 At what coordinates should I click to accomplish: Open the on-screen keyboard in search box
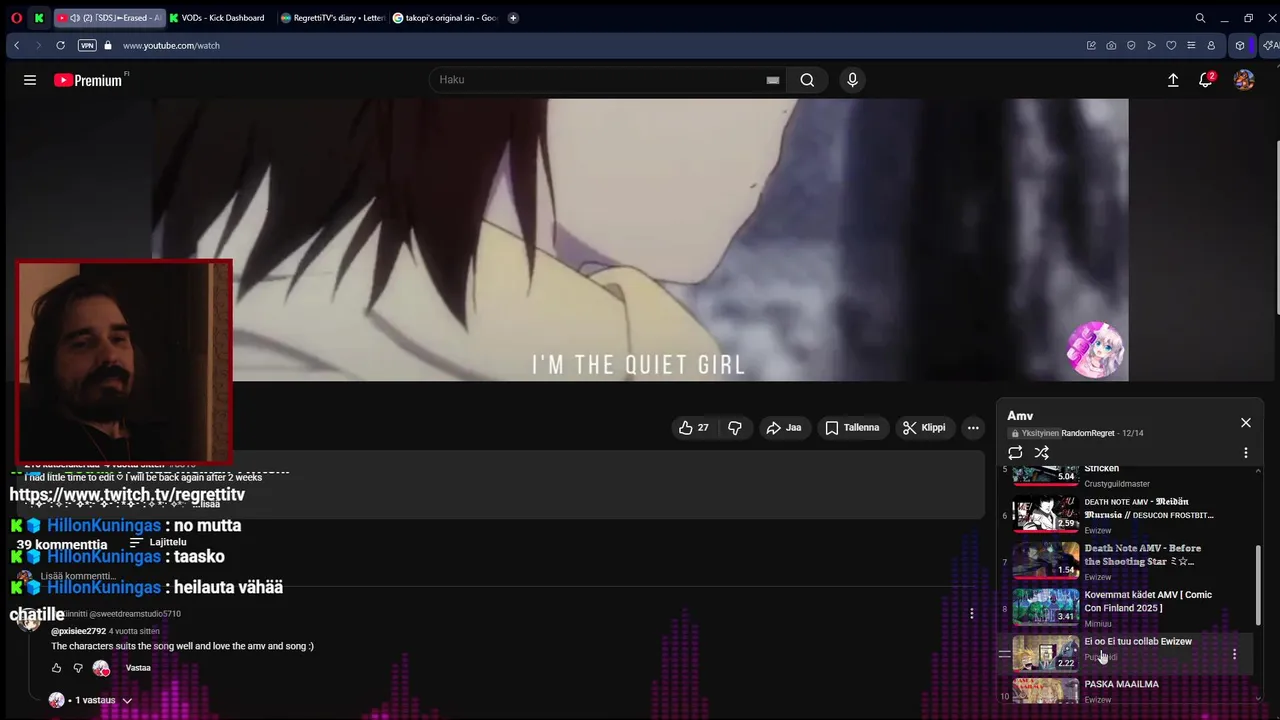(x=773, y=80)
